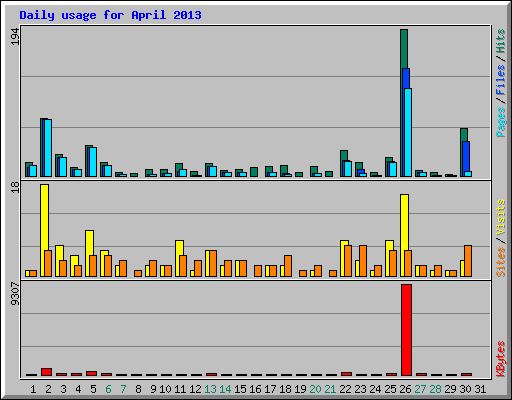Click the 18 scale label on the visits chart

click(x=15, y=187)
